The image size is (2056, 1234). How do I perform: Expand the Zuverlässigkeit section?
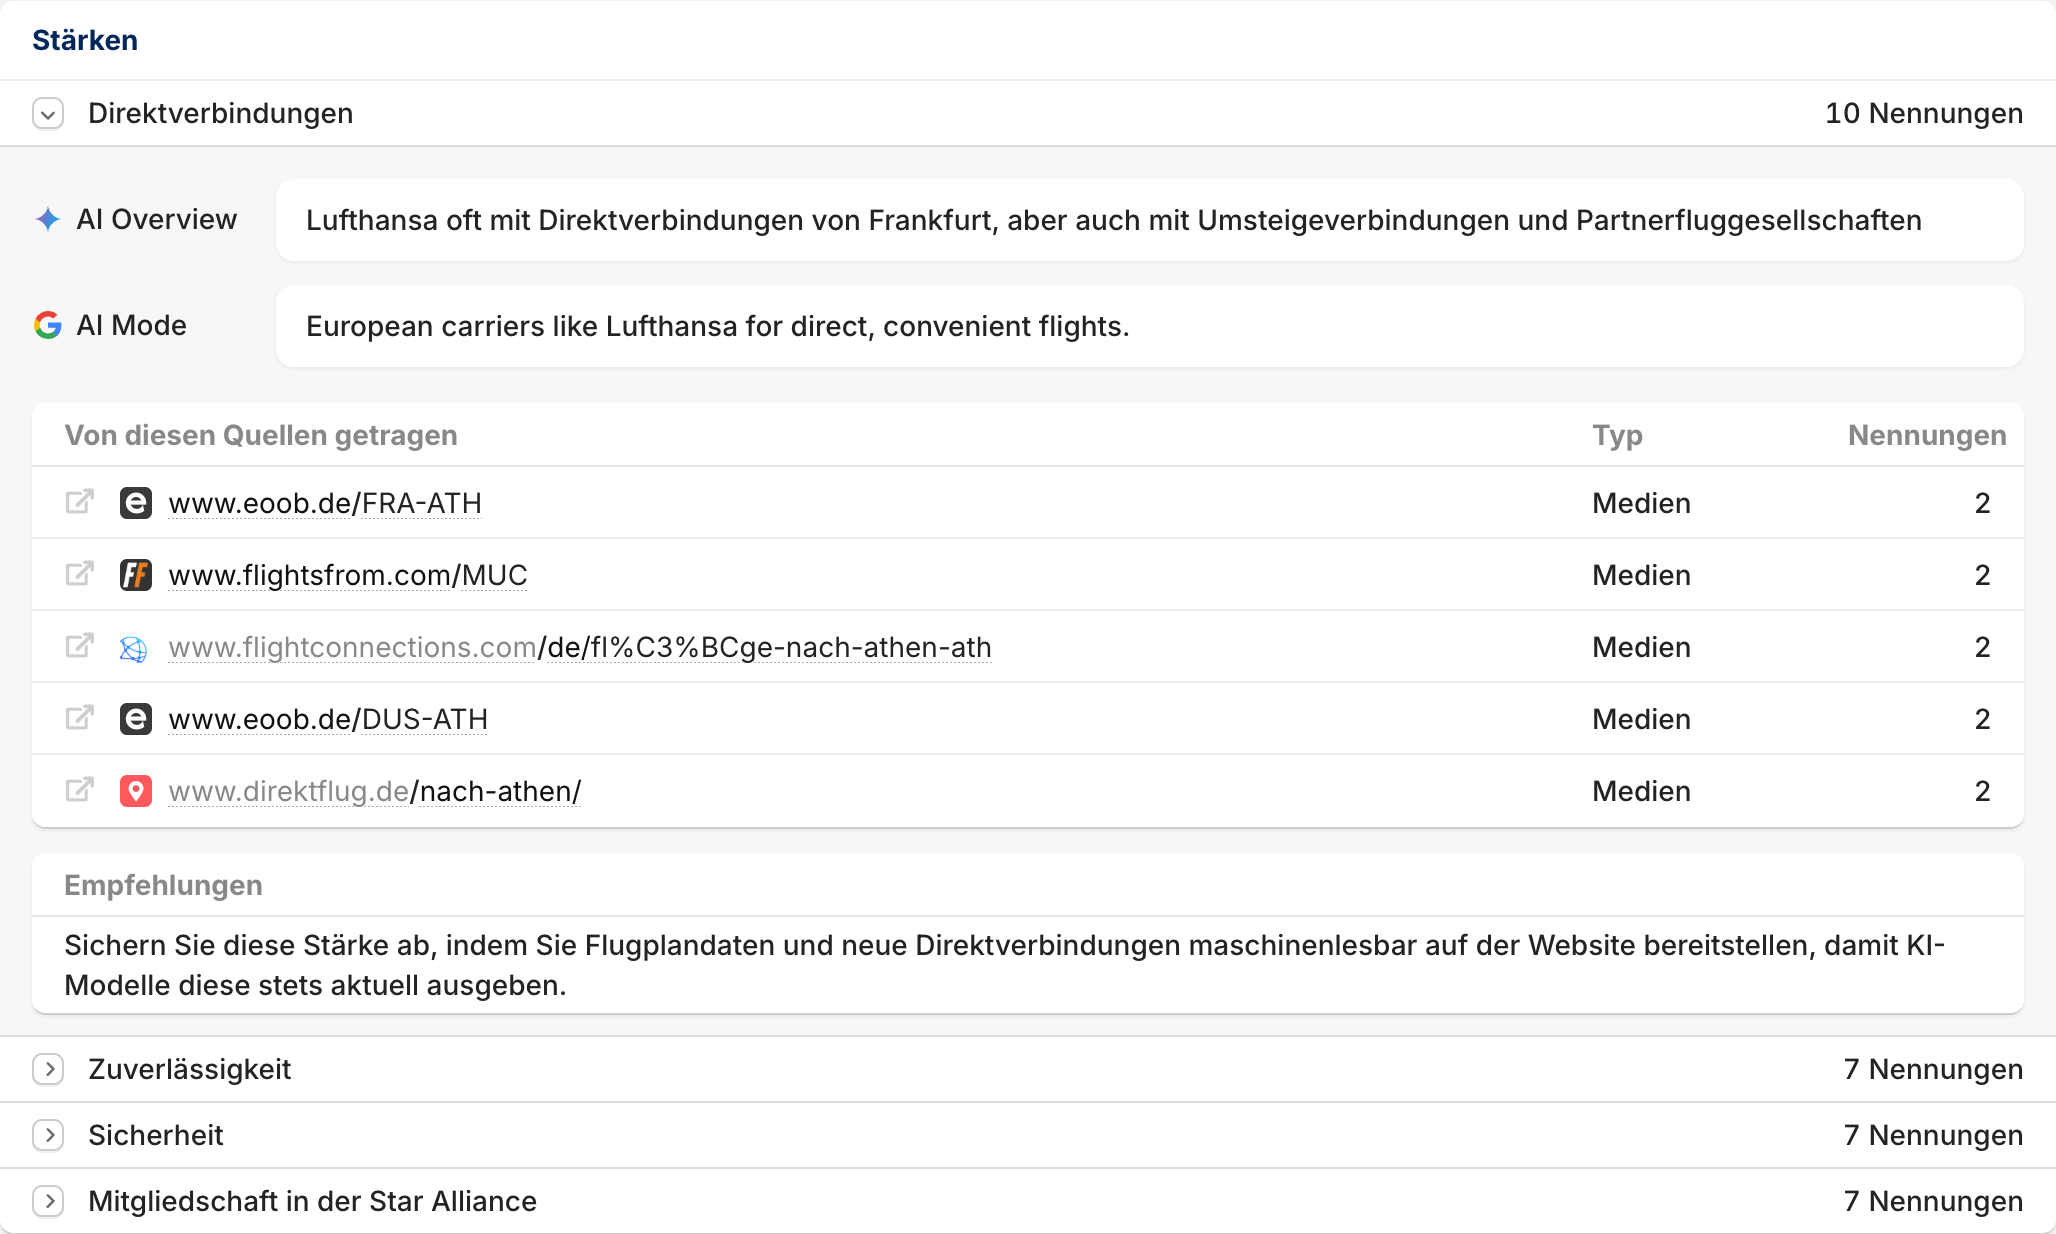(48, 1070)
